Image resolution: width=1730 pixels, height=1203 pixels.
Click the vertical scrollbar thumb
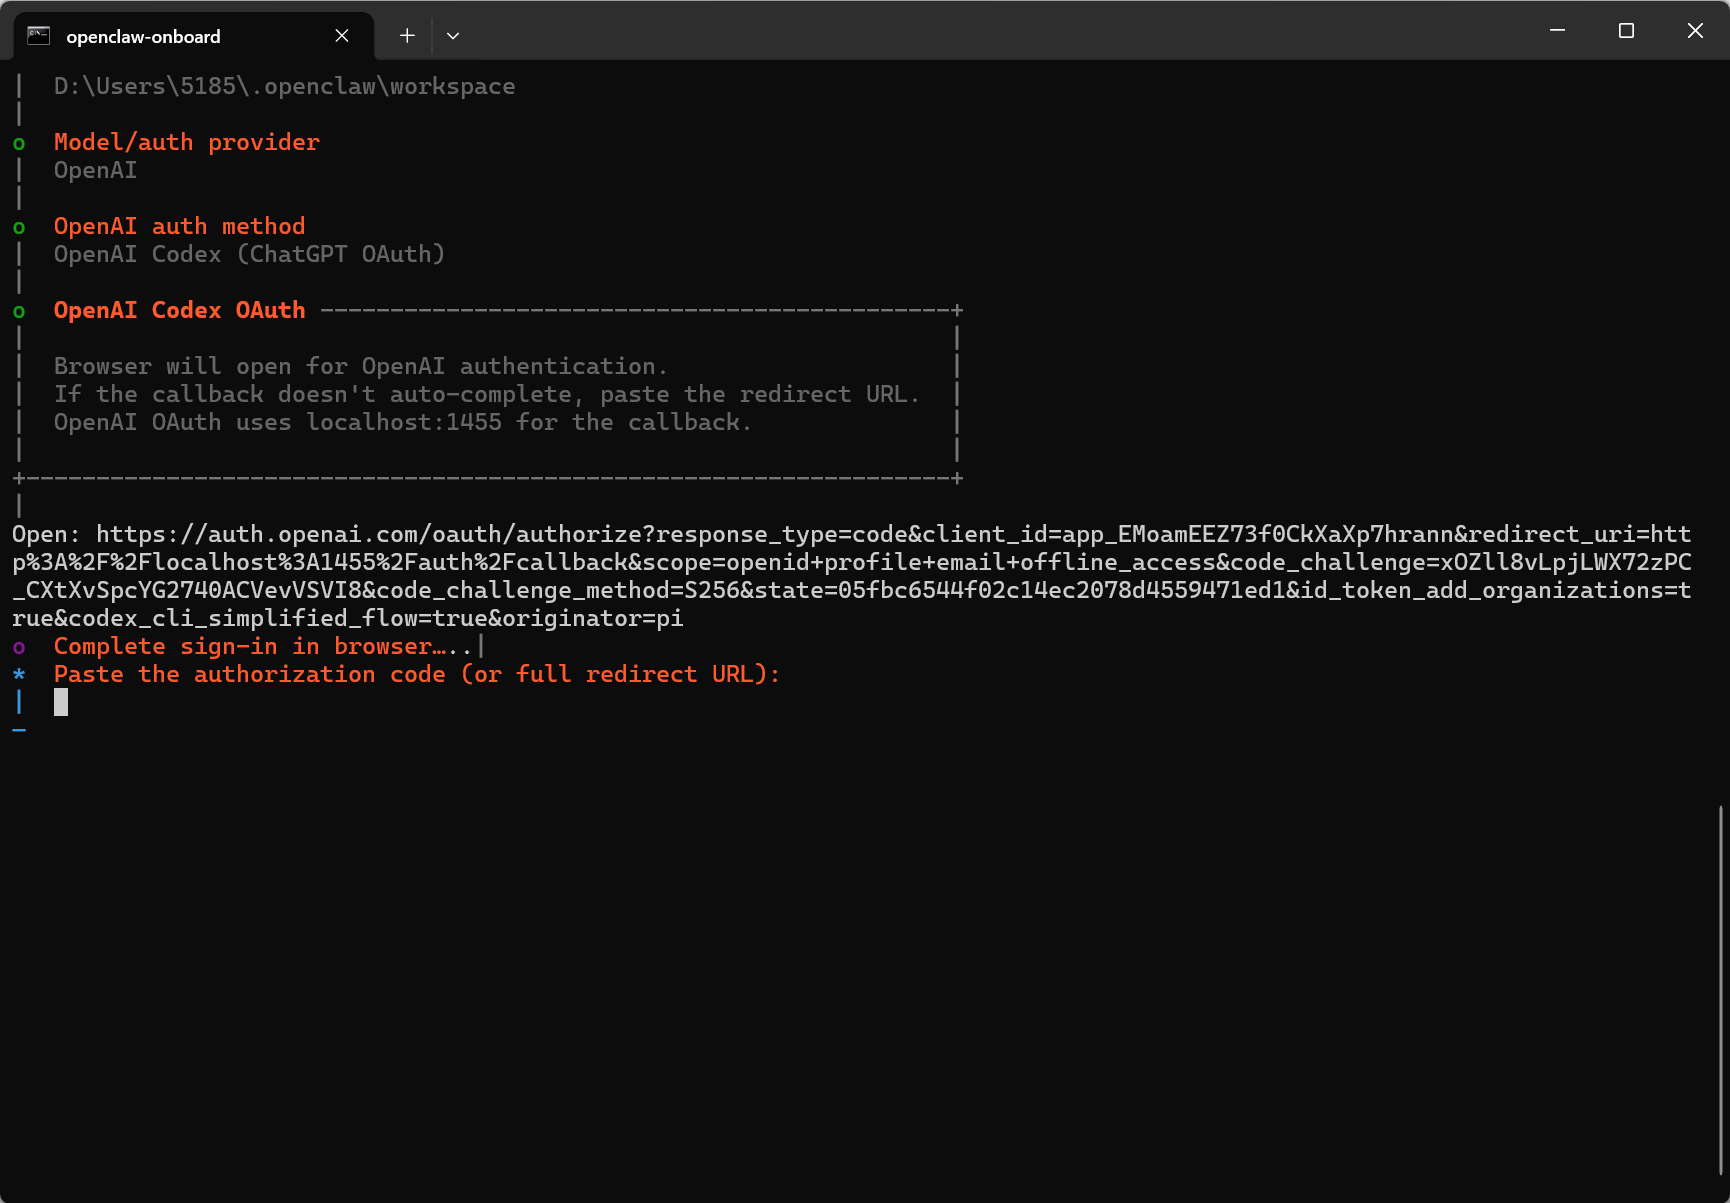pyautogui.click(x=1720, y=990)
